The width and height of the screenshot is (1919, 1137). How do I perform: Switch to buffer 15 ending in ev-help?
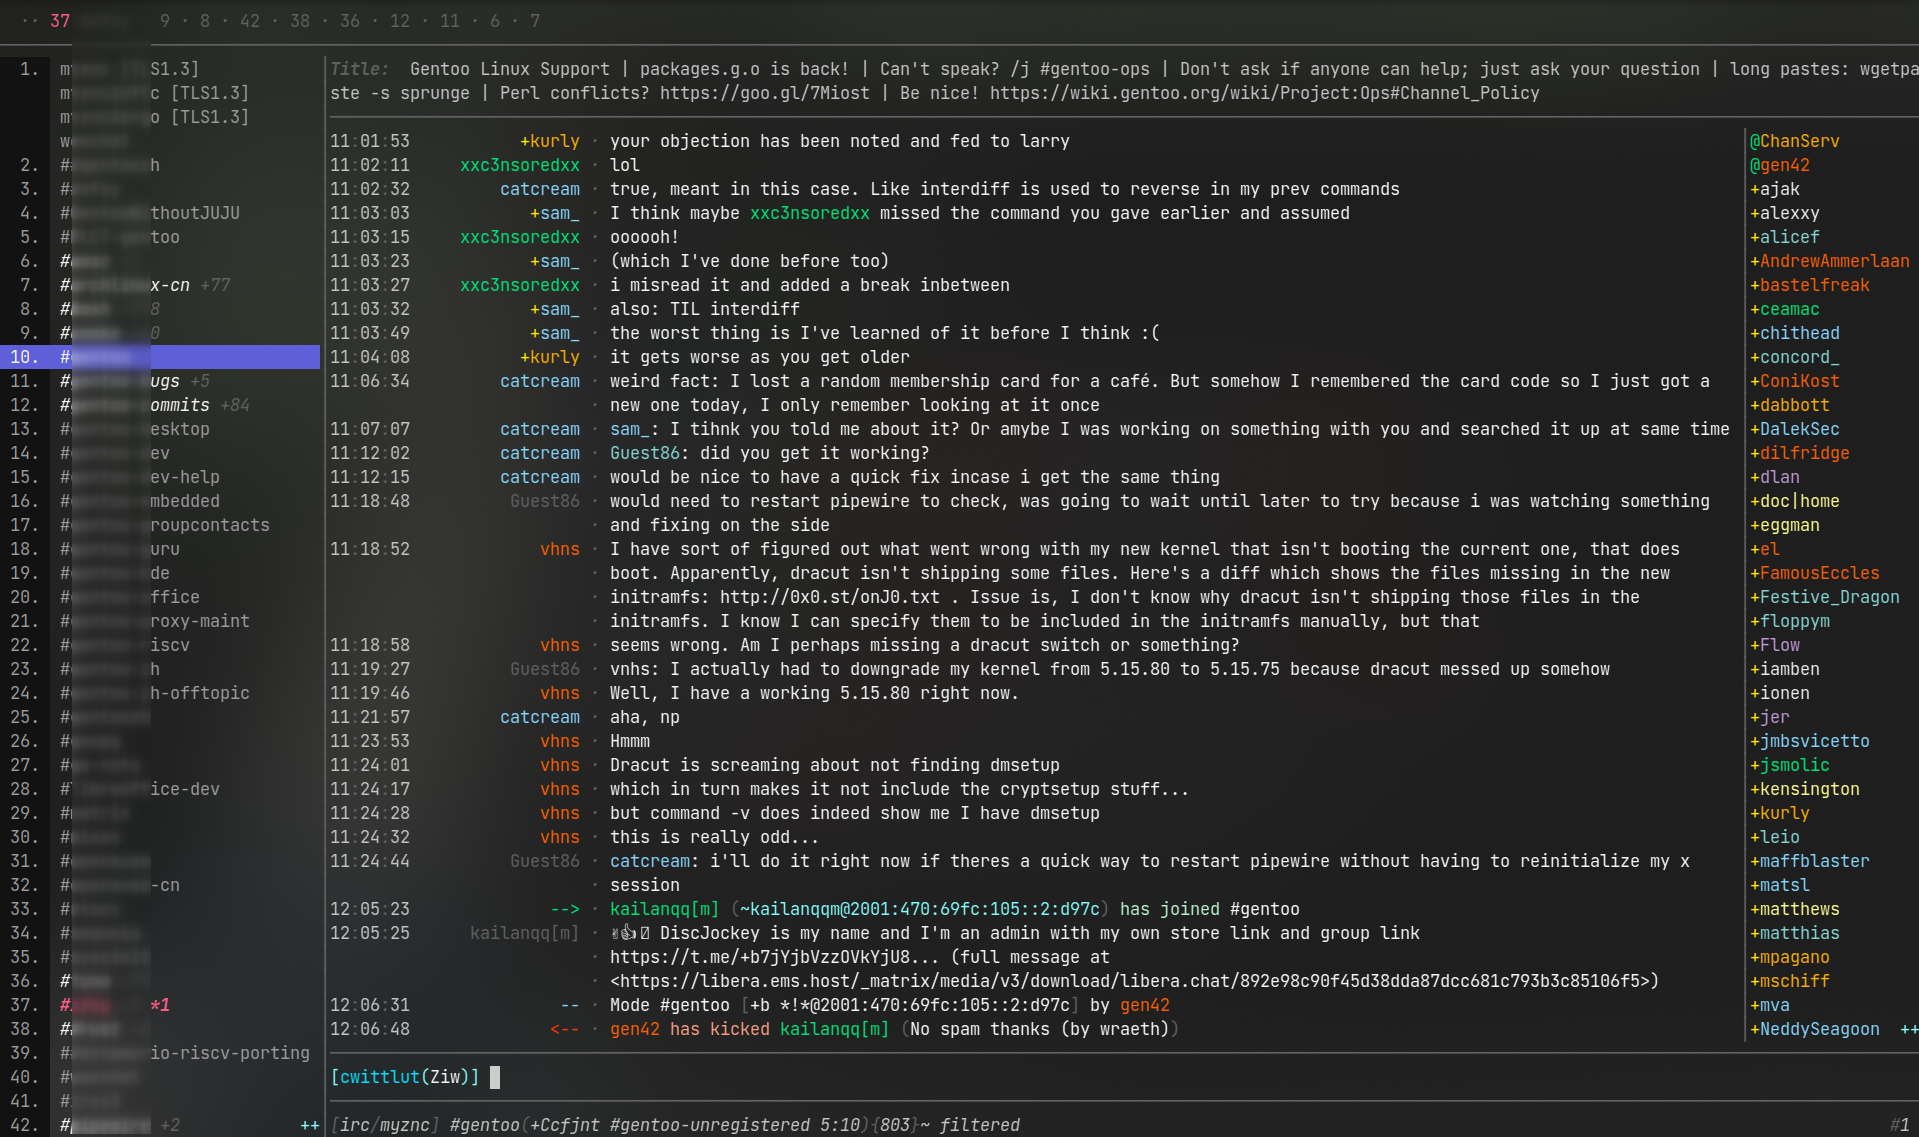point(160,477)
